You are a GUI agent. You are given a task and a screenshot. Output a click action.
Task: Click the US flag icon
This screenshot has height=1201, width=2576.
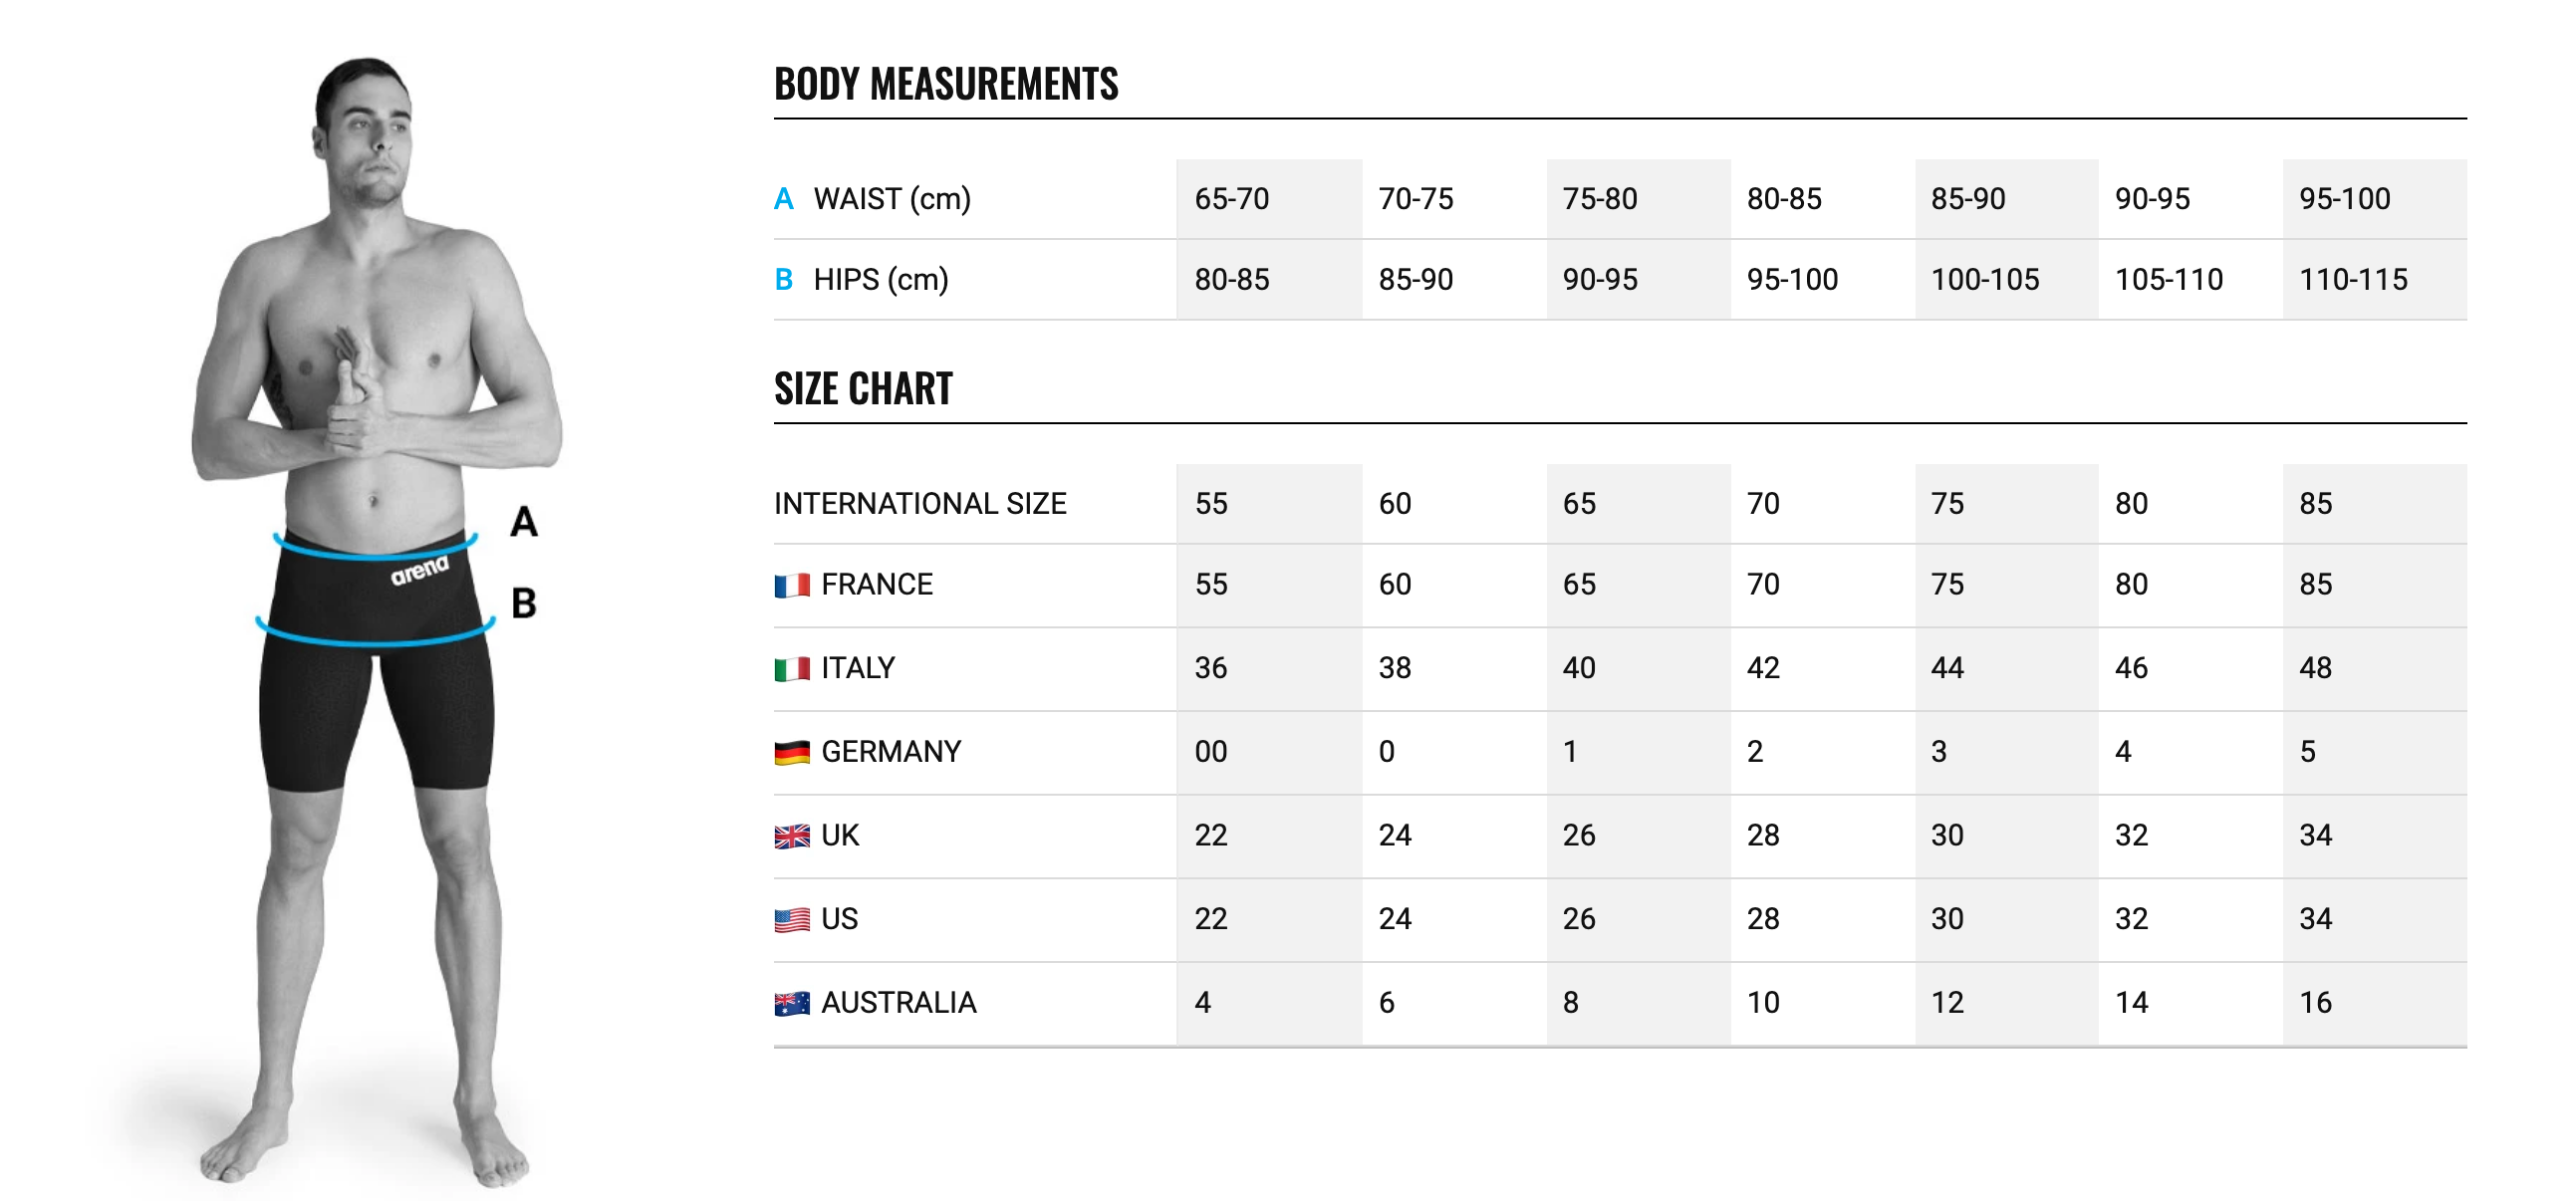[x=792, y=920]
